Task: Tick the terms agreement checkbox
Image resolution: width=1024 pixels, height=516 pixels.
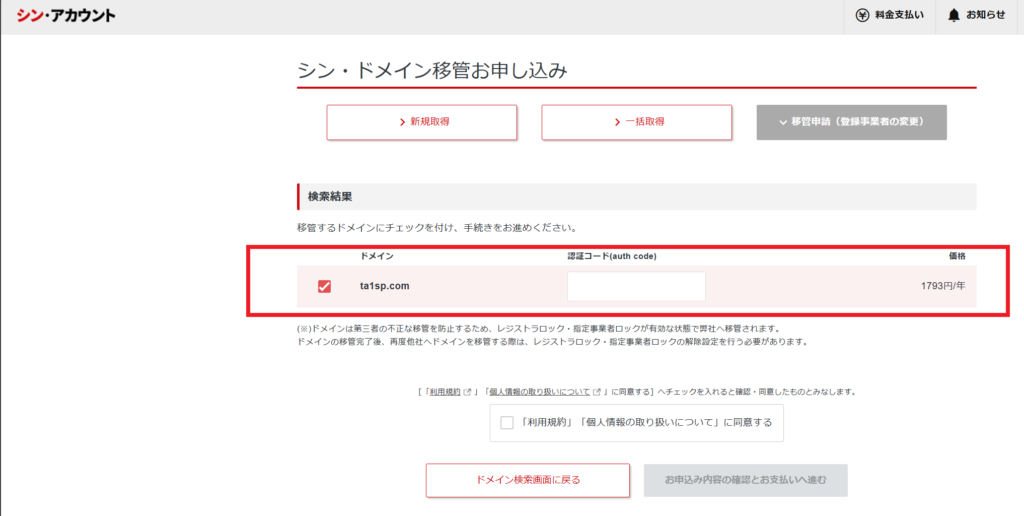Action: [507, 423]
